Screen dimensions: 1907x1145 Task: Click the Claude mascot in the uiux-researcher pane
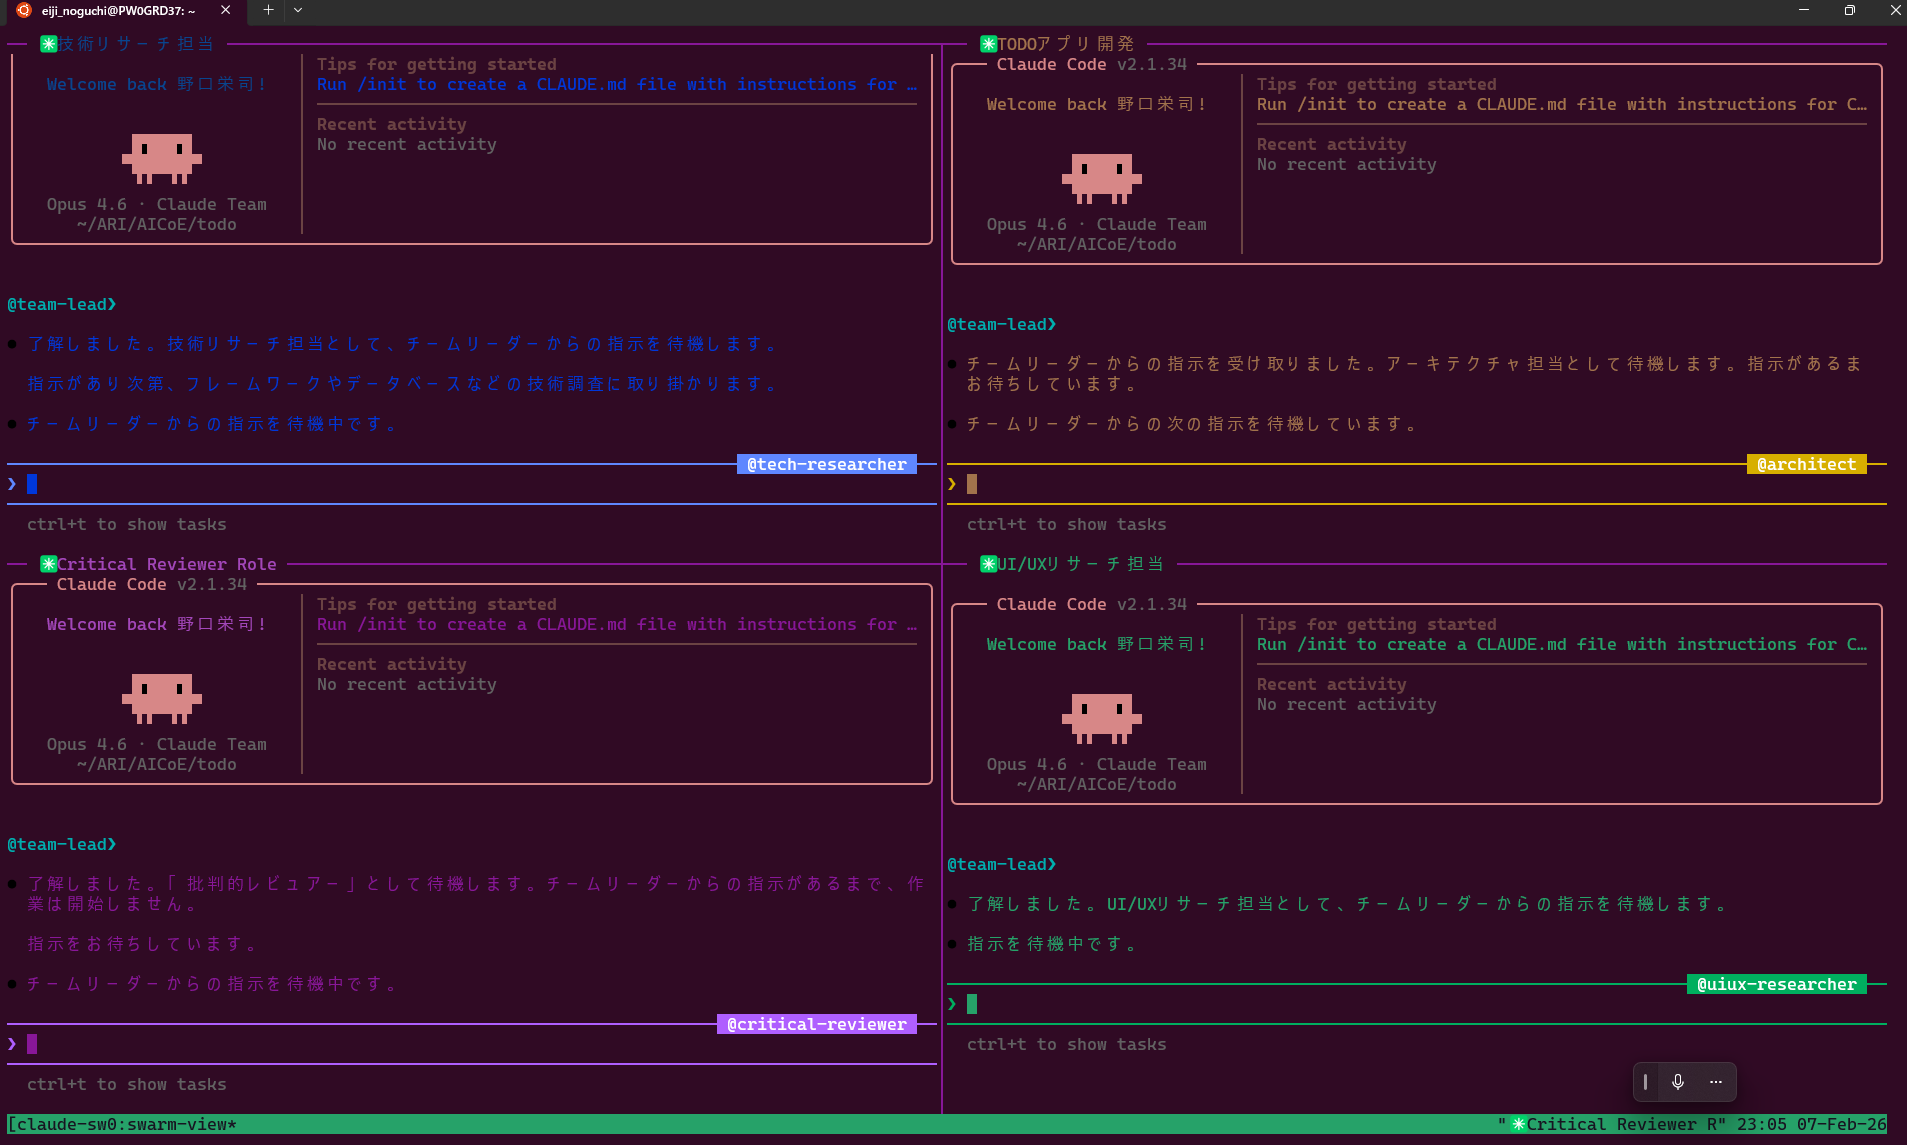tap(1102, 719)
